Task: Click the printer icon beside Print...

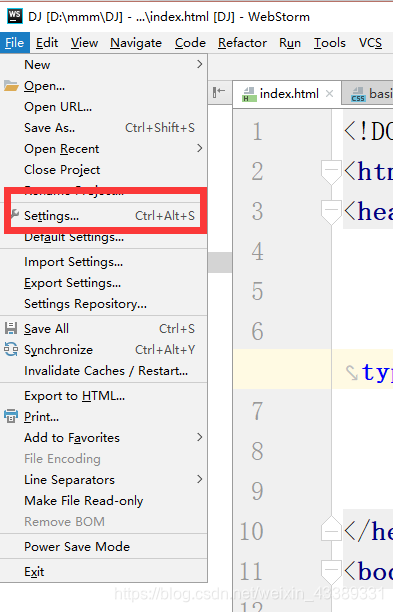Action: 11,416
